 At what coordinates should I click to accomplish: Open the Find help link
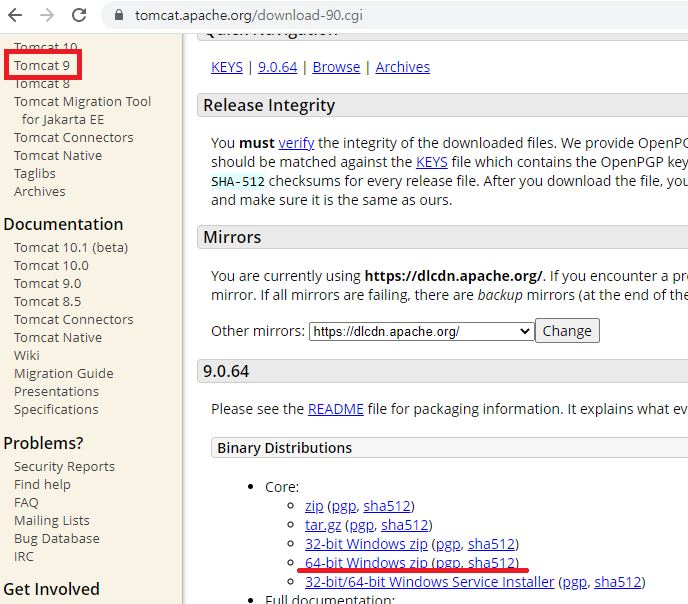coord(42,485)
